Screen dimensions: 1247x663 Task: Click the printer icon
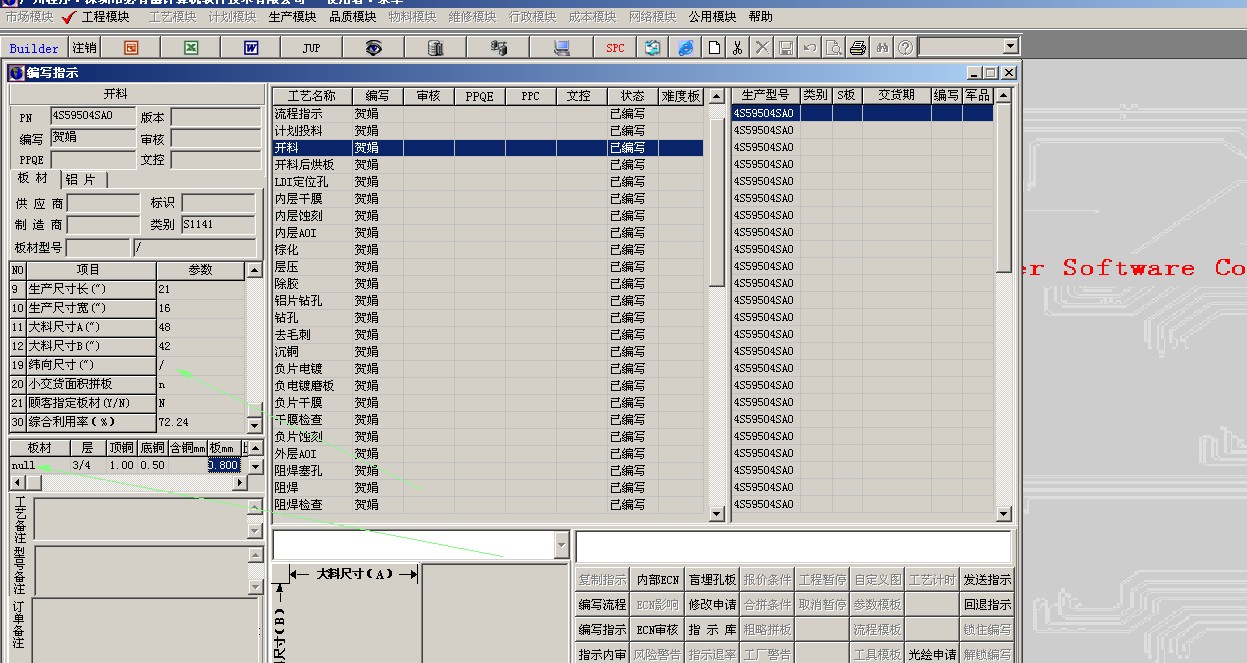[858, 47]
